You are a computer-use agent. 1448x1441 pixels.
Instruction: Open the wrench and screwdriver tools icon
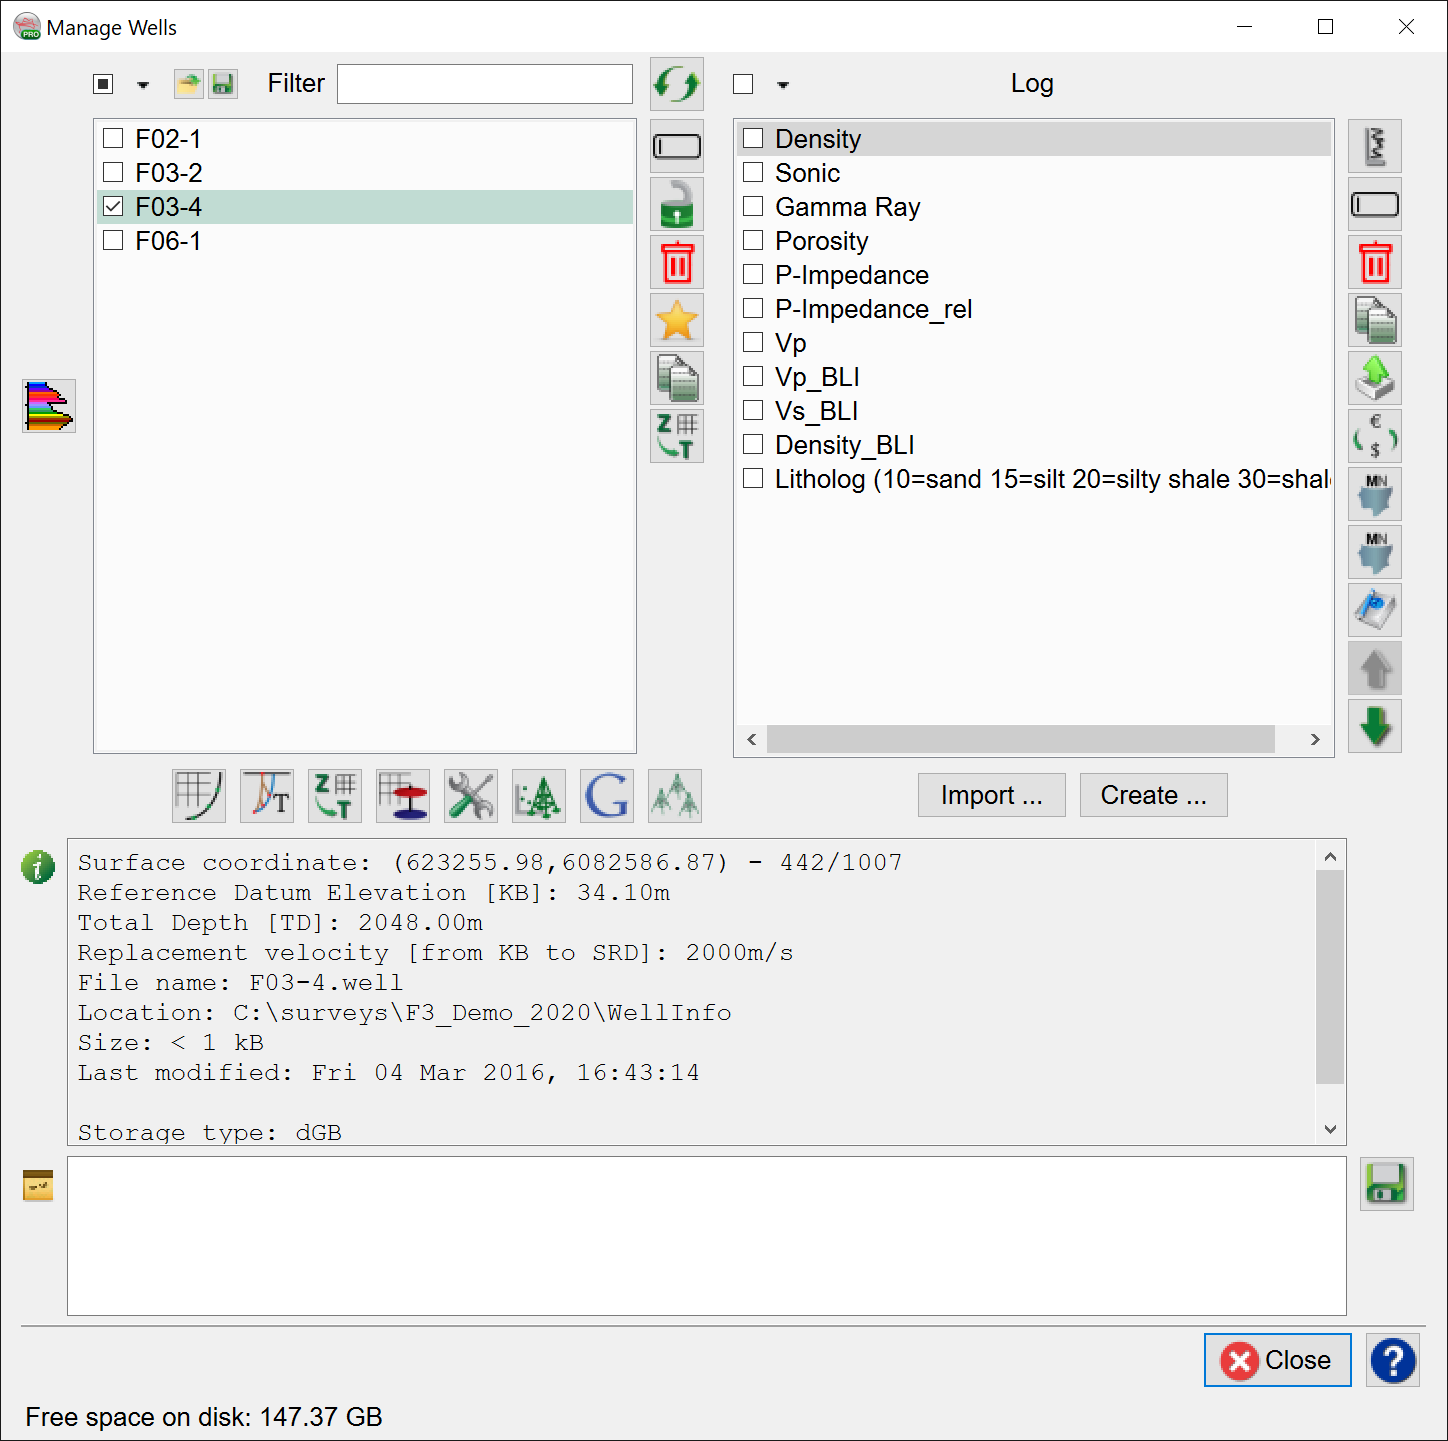pos(470,796)
